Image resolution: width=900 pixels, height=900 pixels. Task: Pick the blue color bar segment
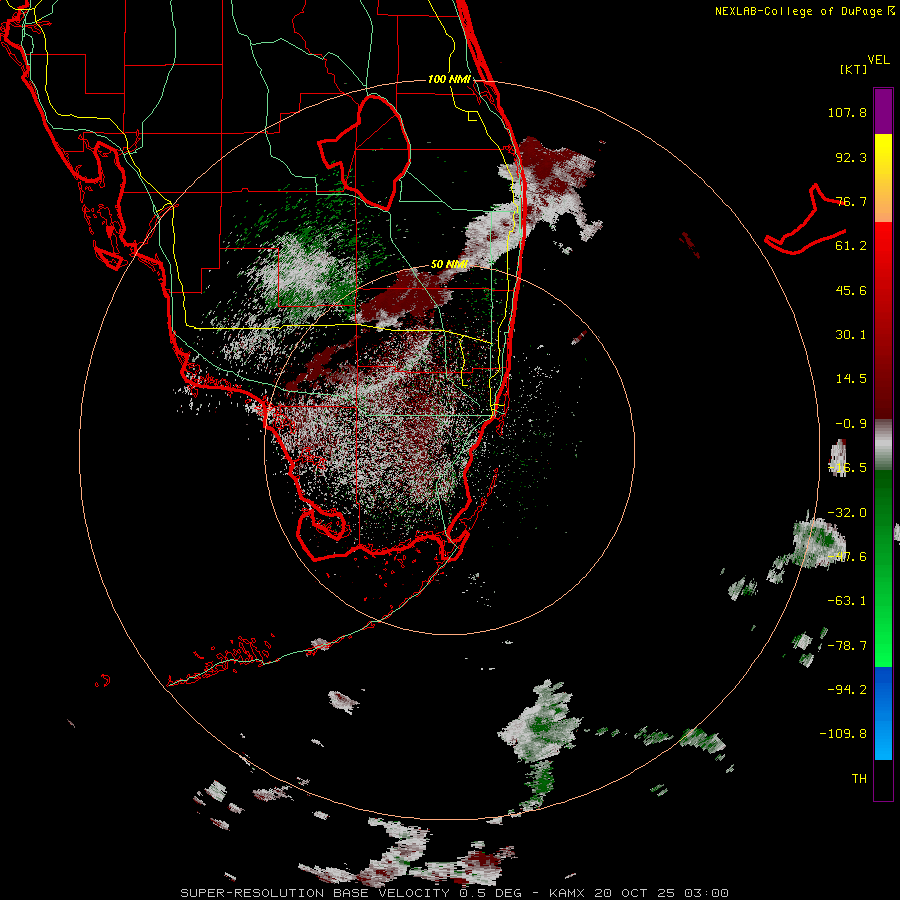click(x=883, y=689)
